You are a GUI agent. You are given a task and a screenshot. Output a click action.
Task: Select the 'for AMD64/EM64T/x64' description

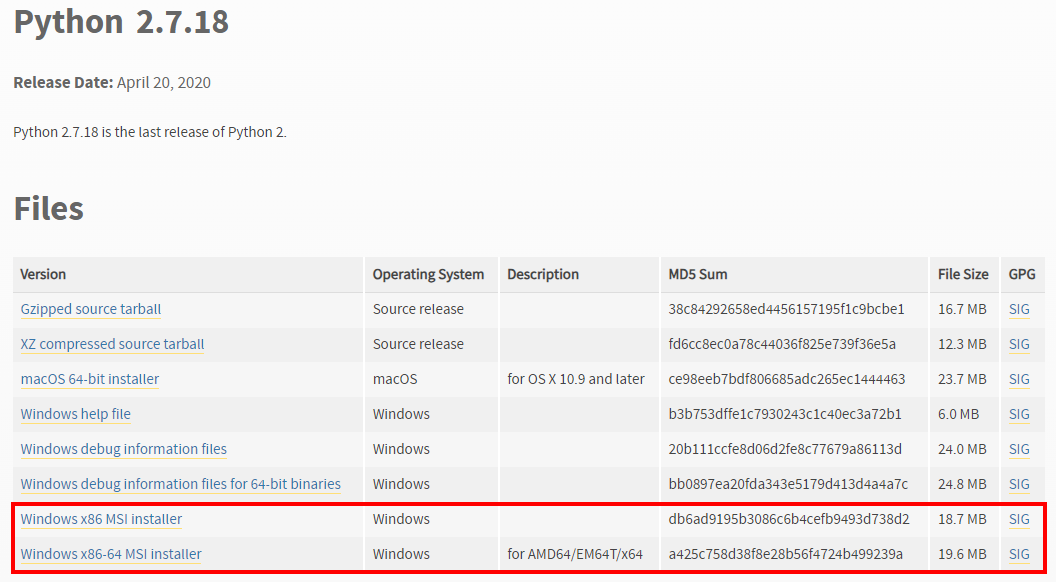[x=575, y=554]
